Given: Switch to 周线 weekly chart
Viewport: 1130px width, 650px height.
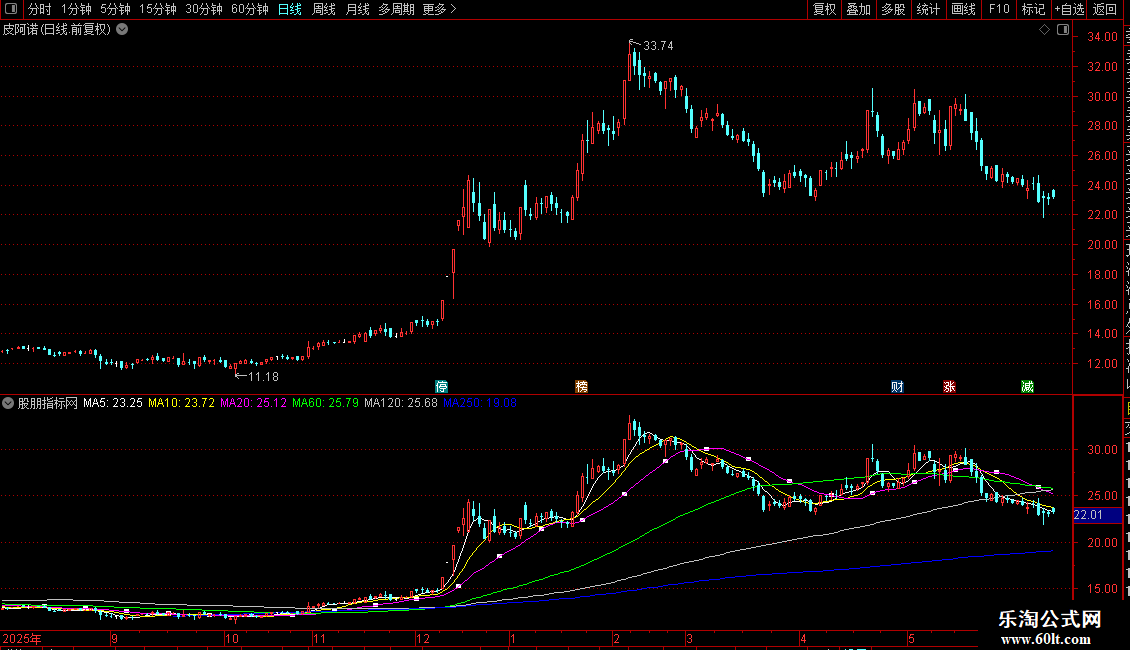Looking at the screenshot, I should [324, 9].
